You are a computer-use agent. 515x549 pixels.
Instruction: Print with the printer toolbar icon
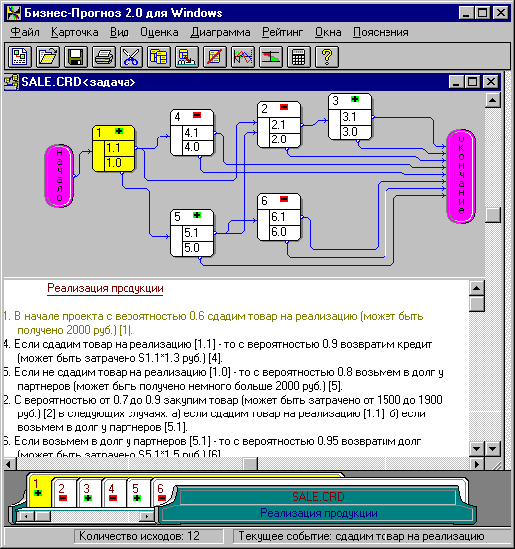(x=104, y=56)
